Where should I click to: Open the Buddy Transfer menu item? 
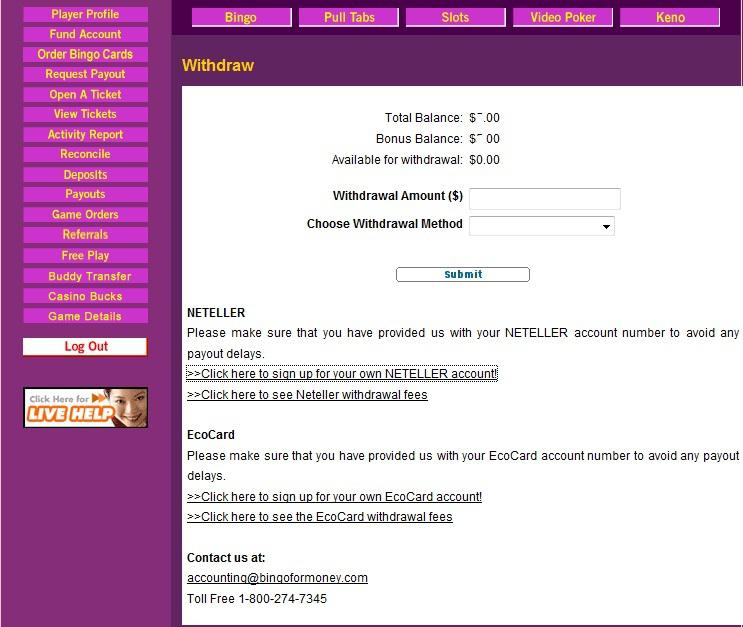(x=85, y=276)
